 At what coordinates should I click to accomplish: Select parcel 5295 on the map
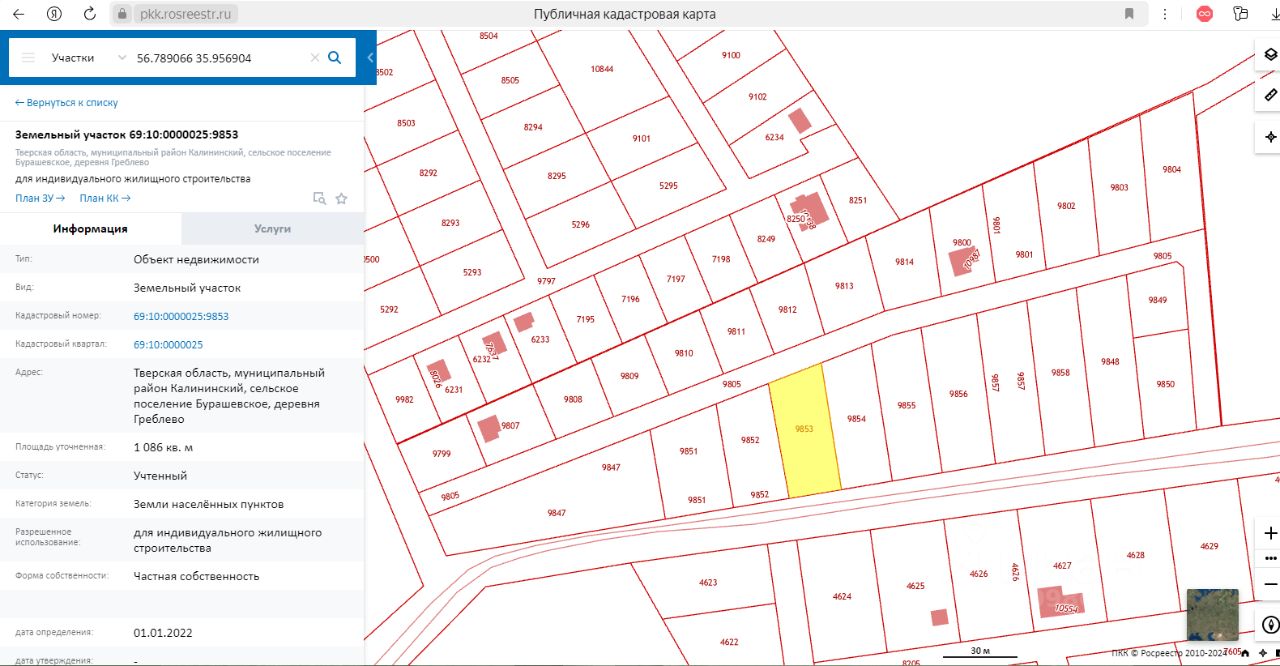click(x=668, y=186)
